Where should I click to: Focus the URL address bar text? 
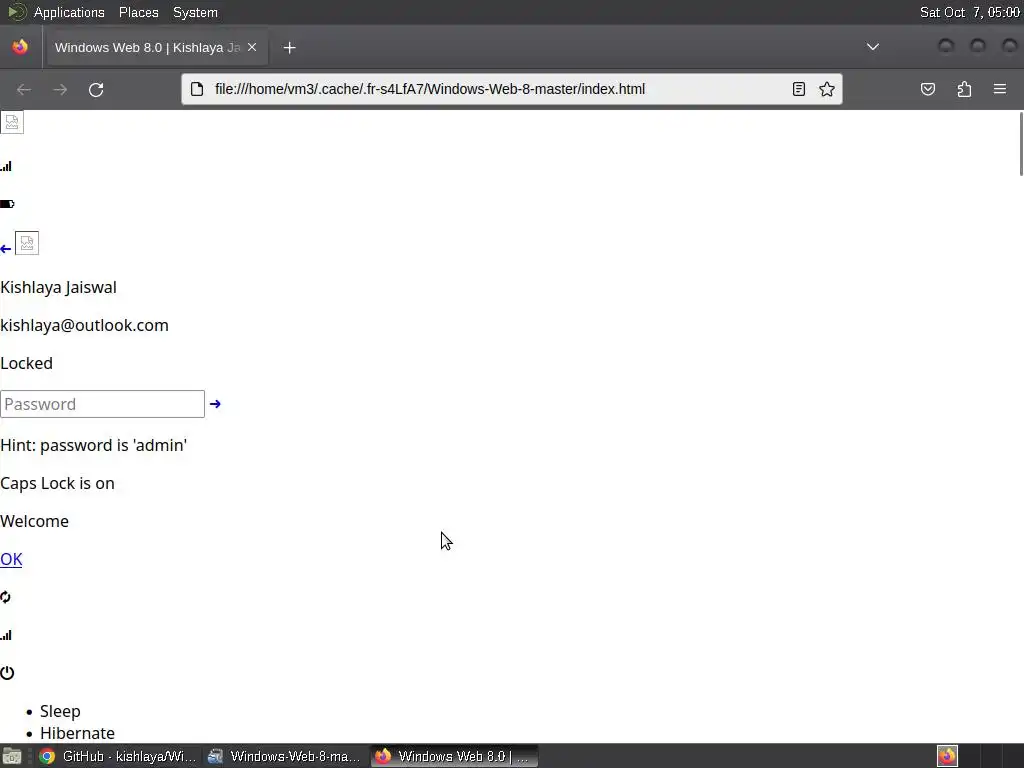click(430, 89)
